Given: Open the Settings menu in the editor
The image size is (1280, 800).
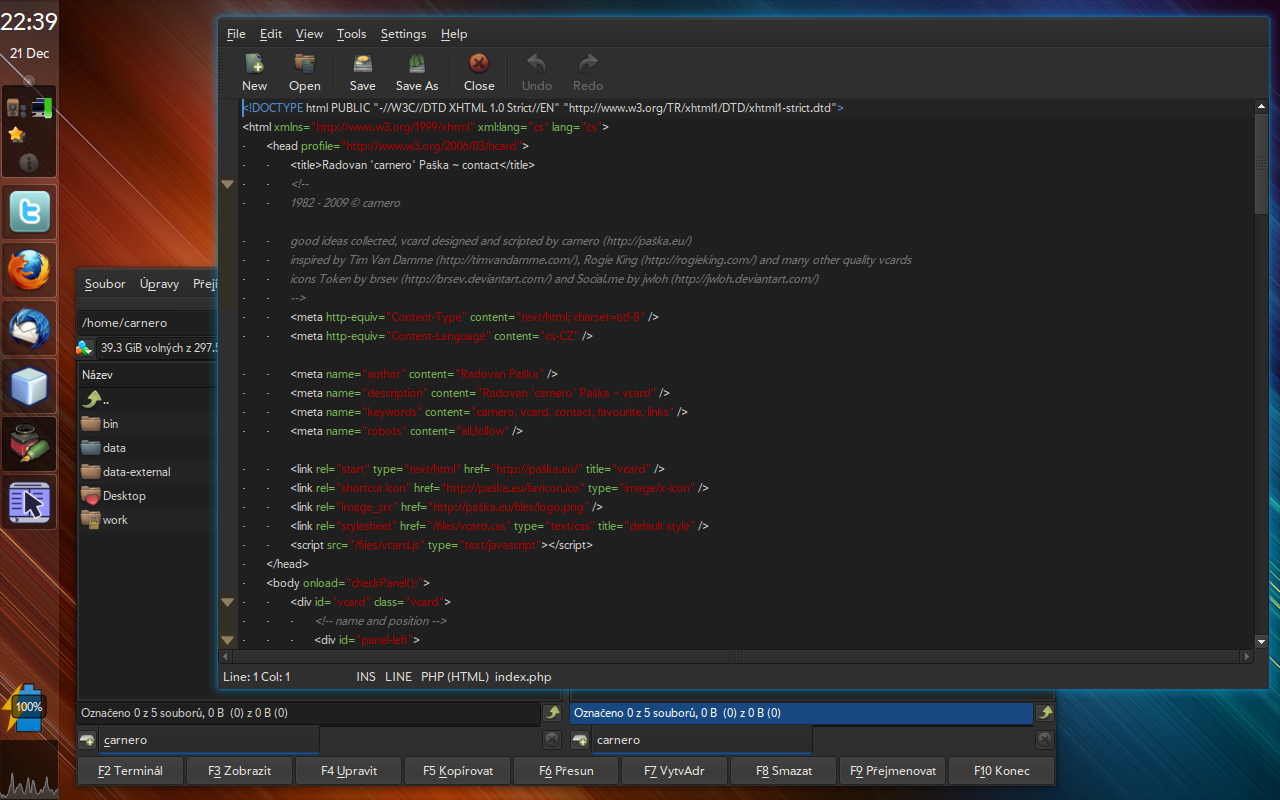Looking at the screenshot, I should click(x=403, y=34).
